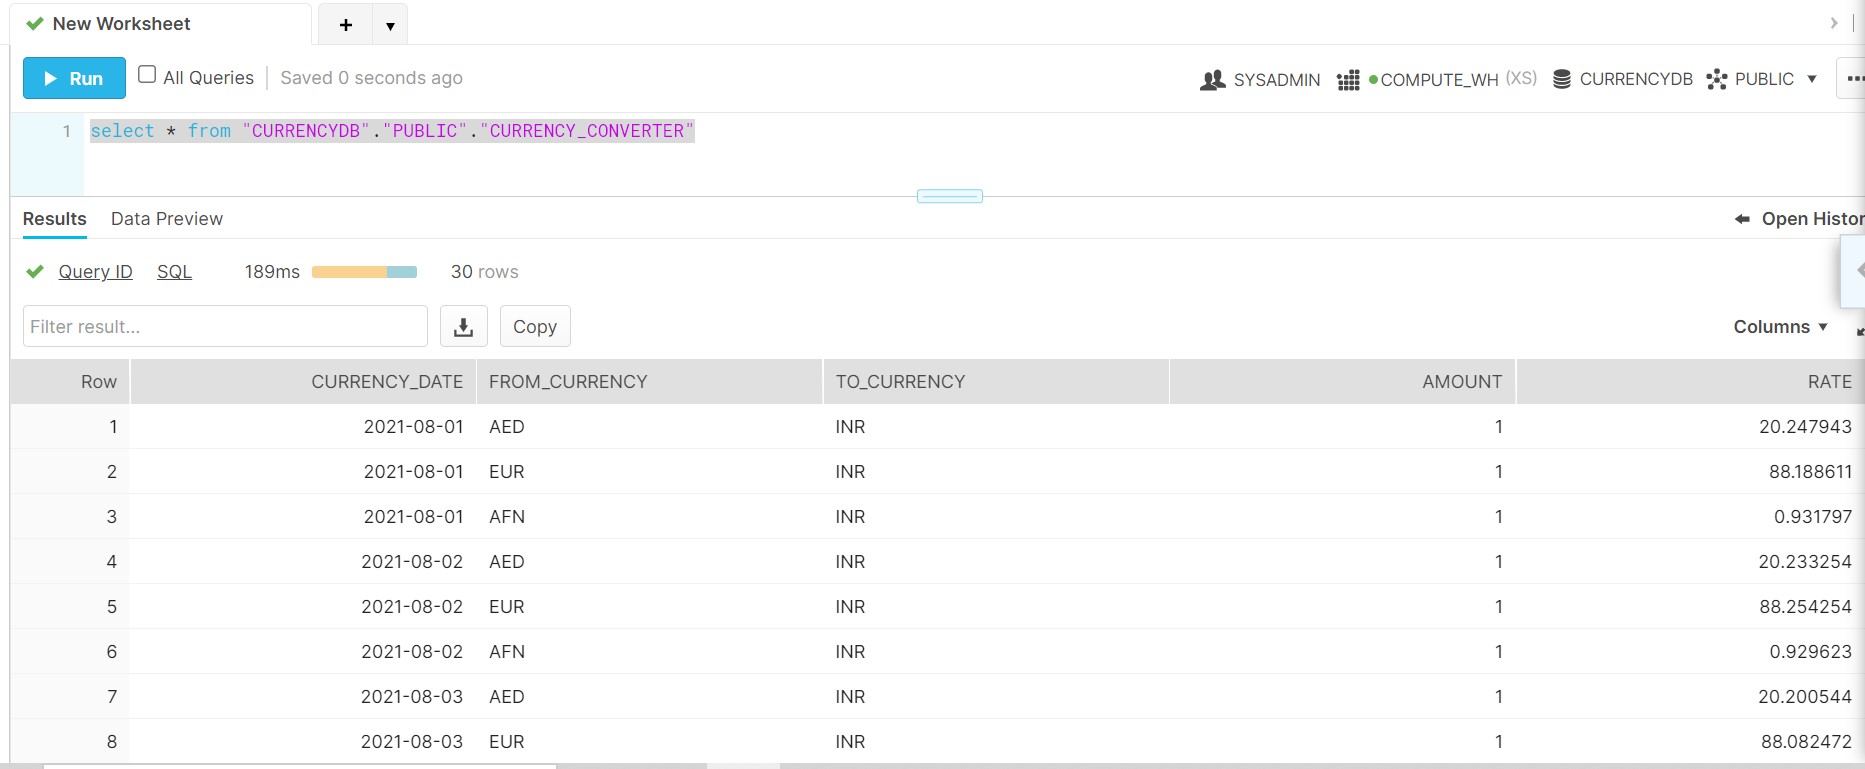Viewport: 1865px width, 769px height.
Task: Click the COMPUTE_WH warehouse icon
Action: coord(1348,80)
